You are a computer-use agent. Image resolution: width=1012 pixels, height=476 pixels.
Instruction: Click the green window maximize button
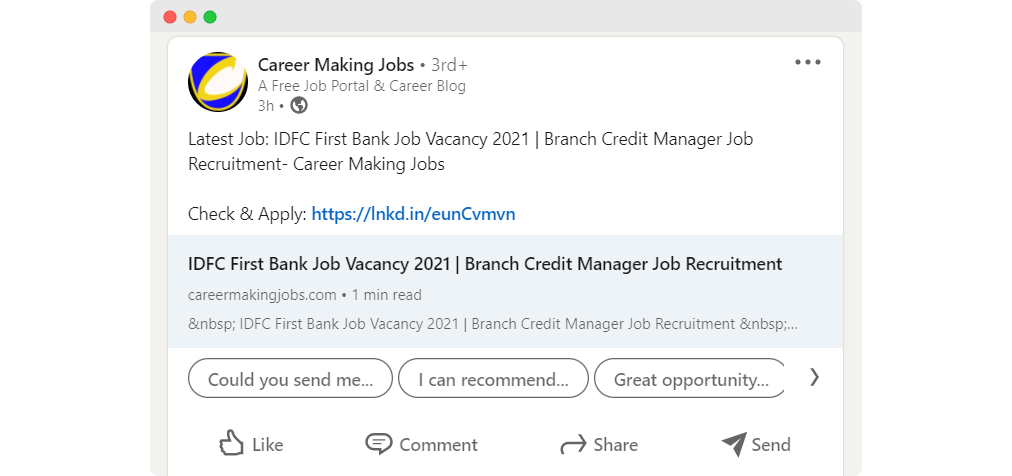pyautogui.click(x=210, y=17)
